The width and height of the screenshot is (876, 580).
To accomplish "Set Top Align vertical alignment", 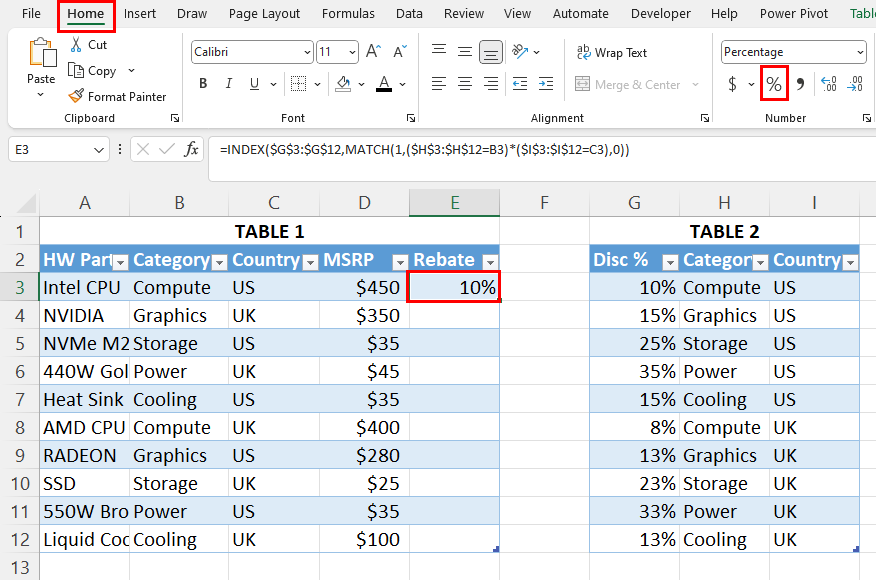I will 439,52.
